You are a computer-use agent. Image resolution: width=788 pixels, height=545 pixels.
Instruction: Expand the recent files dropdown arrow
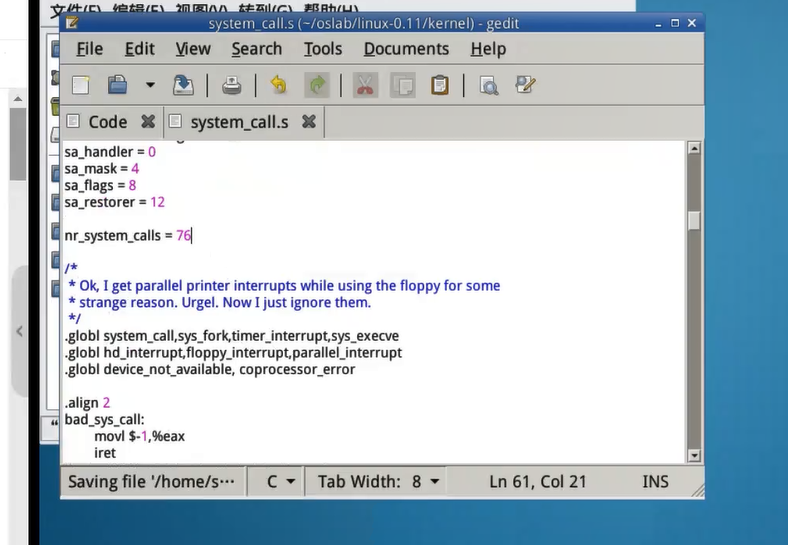tap(150, 86)
